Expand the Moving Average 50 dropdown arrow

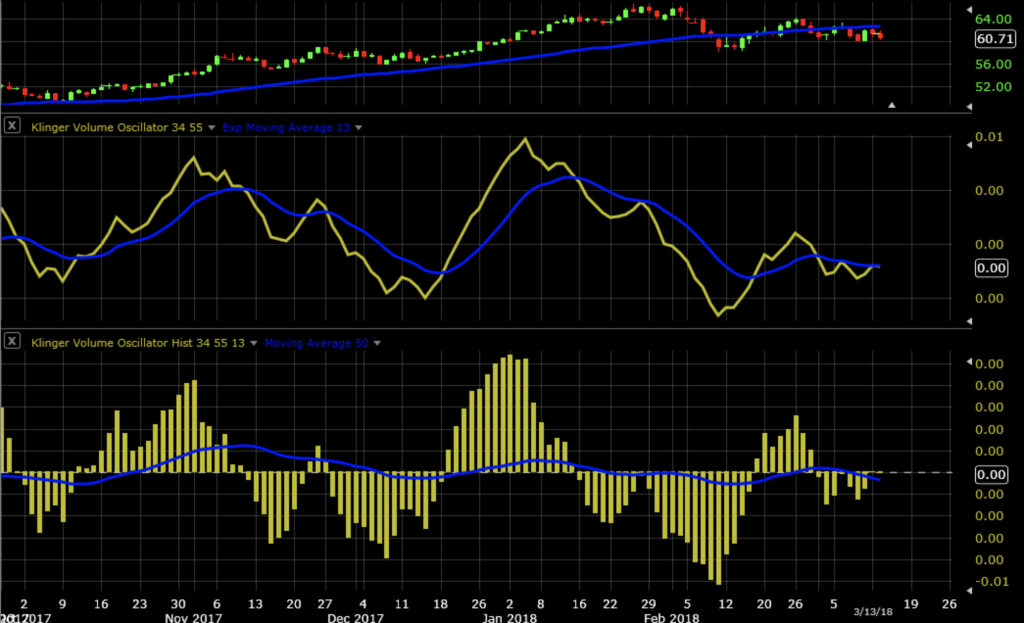tap(377, 343)
